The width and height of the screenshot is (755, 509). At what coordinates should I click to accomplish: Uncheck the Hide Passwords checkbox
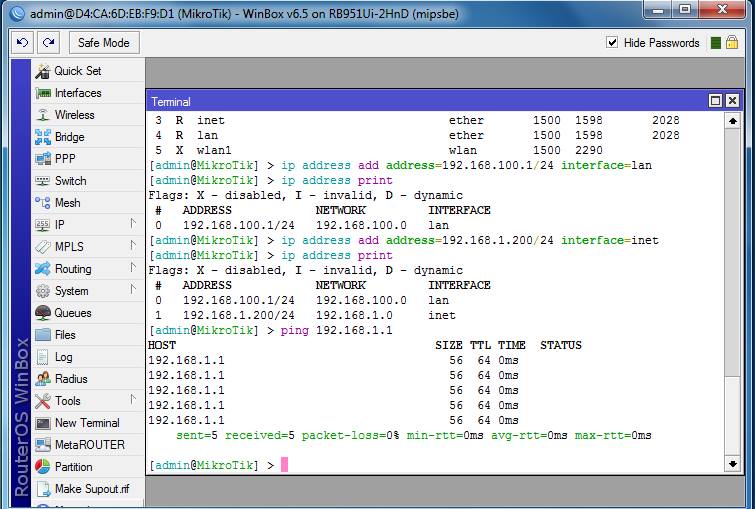coord(612,42)
